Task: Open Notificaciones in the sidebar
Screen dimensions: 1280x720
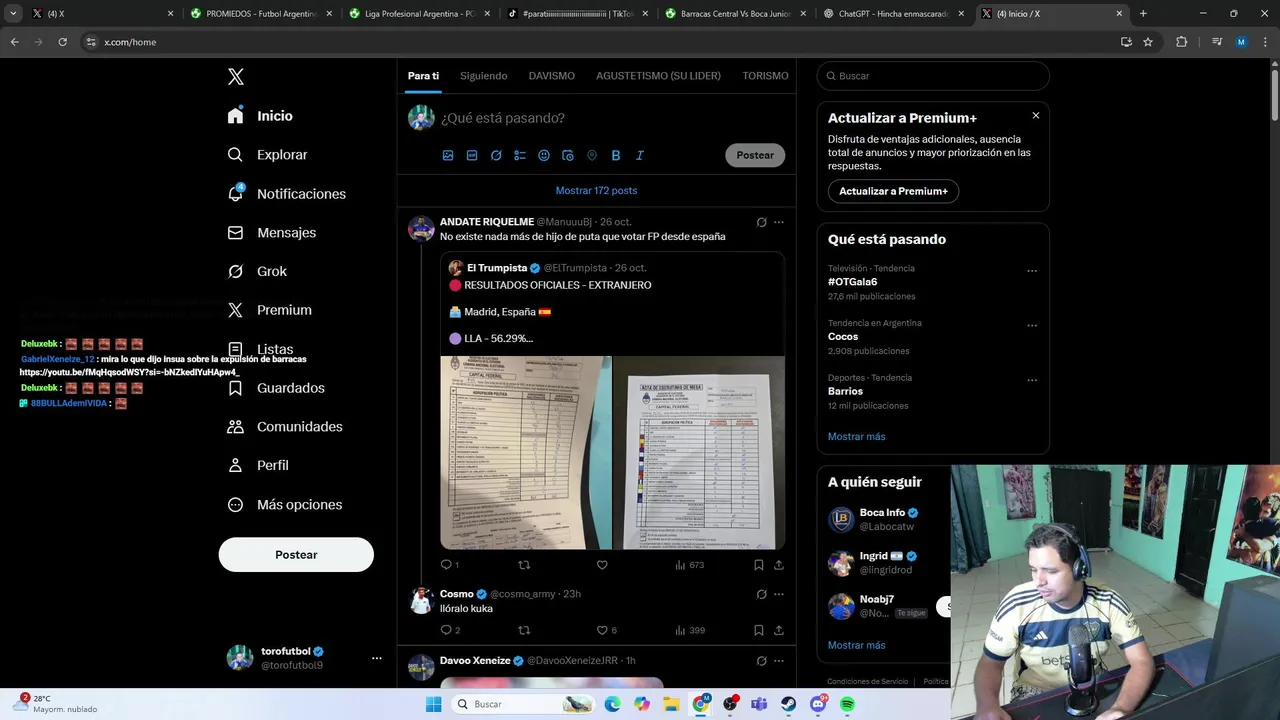Action: click(286, 194)
